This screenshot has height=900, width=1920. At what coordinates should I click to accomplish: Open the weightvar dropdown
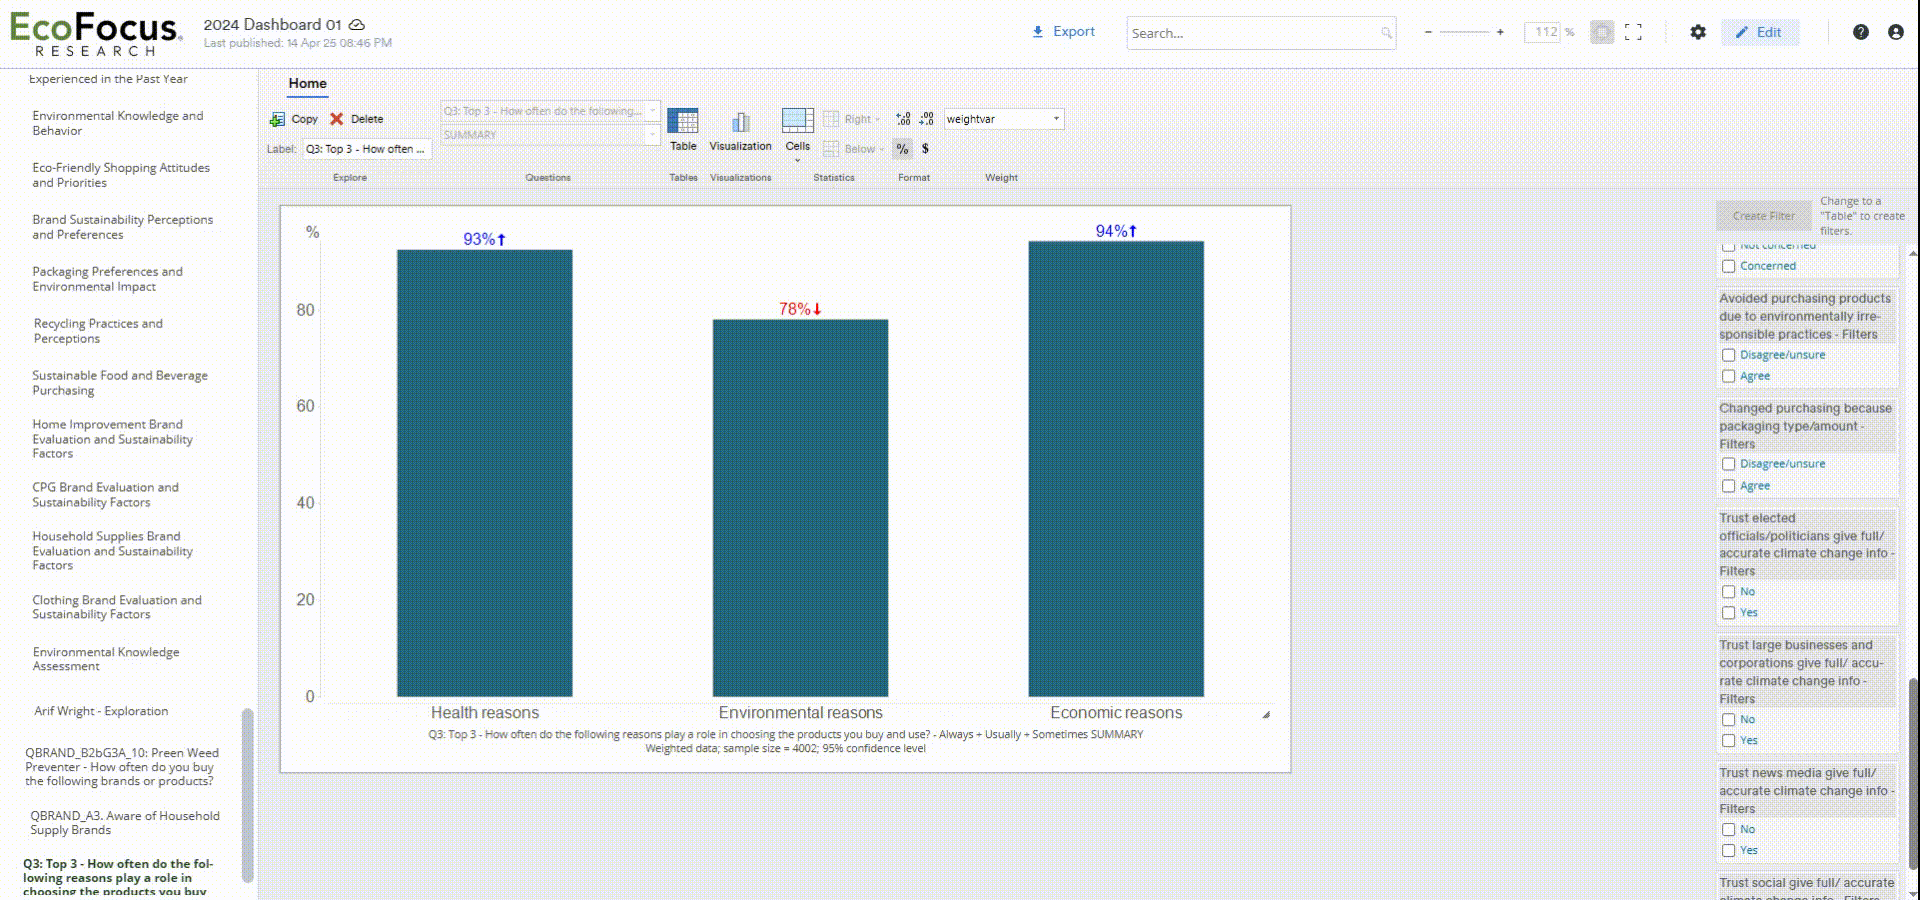1003,118
